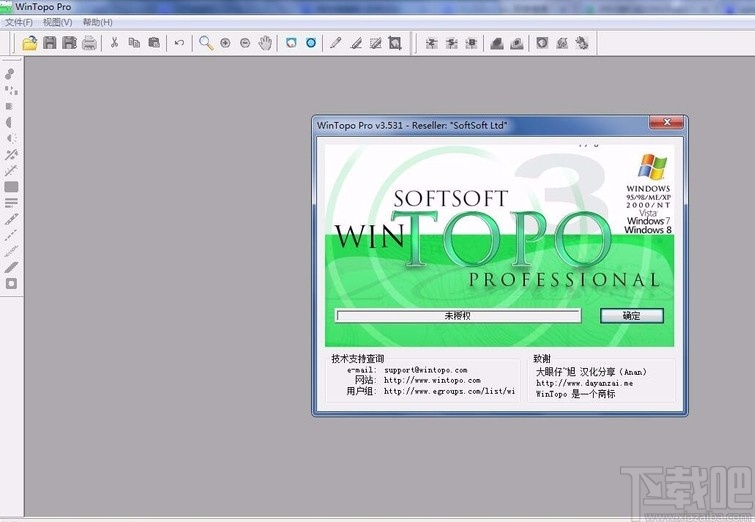
Task: Click the square frame icon in left sidebar
Action: (x=11, y=284)
